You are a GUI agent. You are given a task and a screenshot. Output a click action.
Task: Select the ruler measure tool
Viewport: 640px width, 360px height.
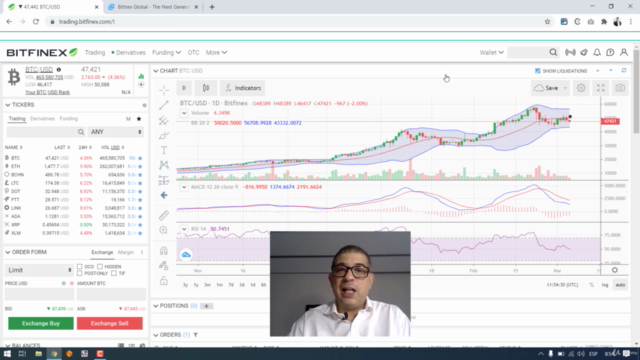[x=164, y=215]
